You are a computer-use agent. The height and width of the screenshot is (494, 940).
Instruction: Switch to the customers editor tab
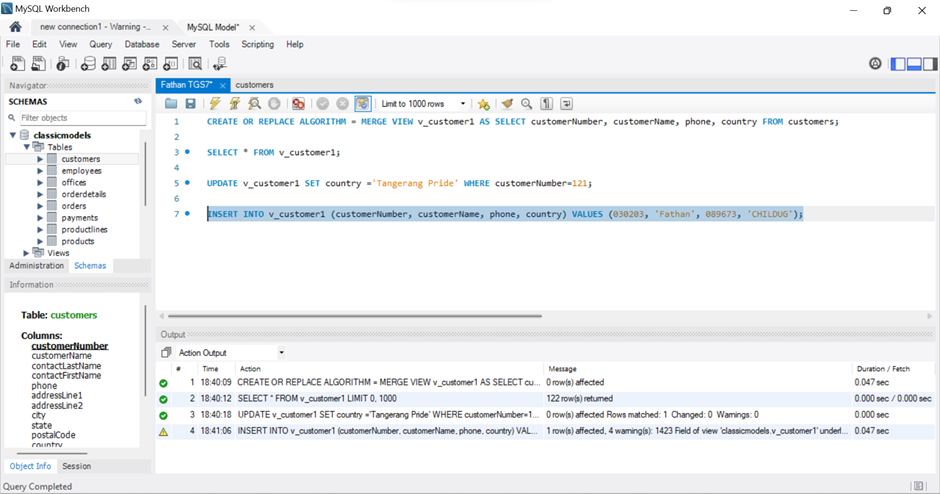[x=254, y=85]
